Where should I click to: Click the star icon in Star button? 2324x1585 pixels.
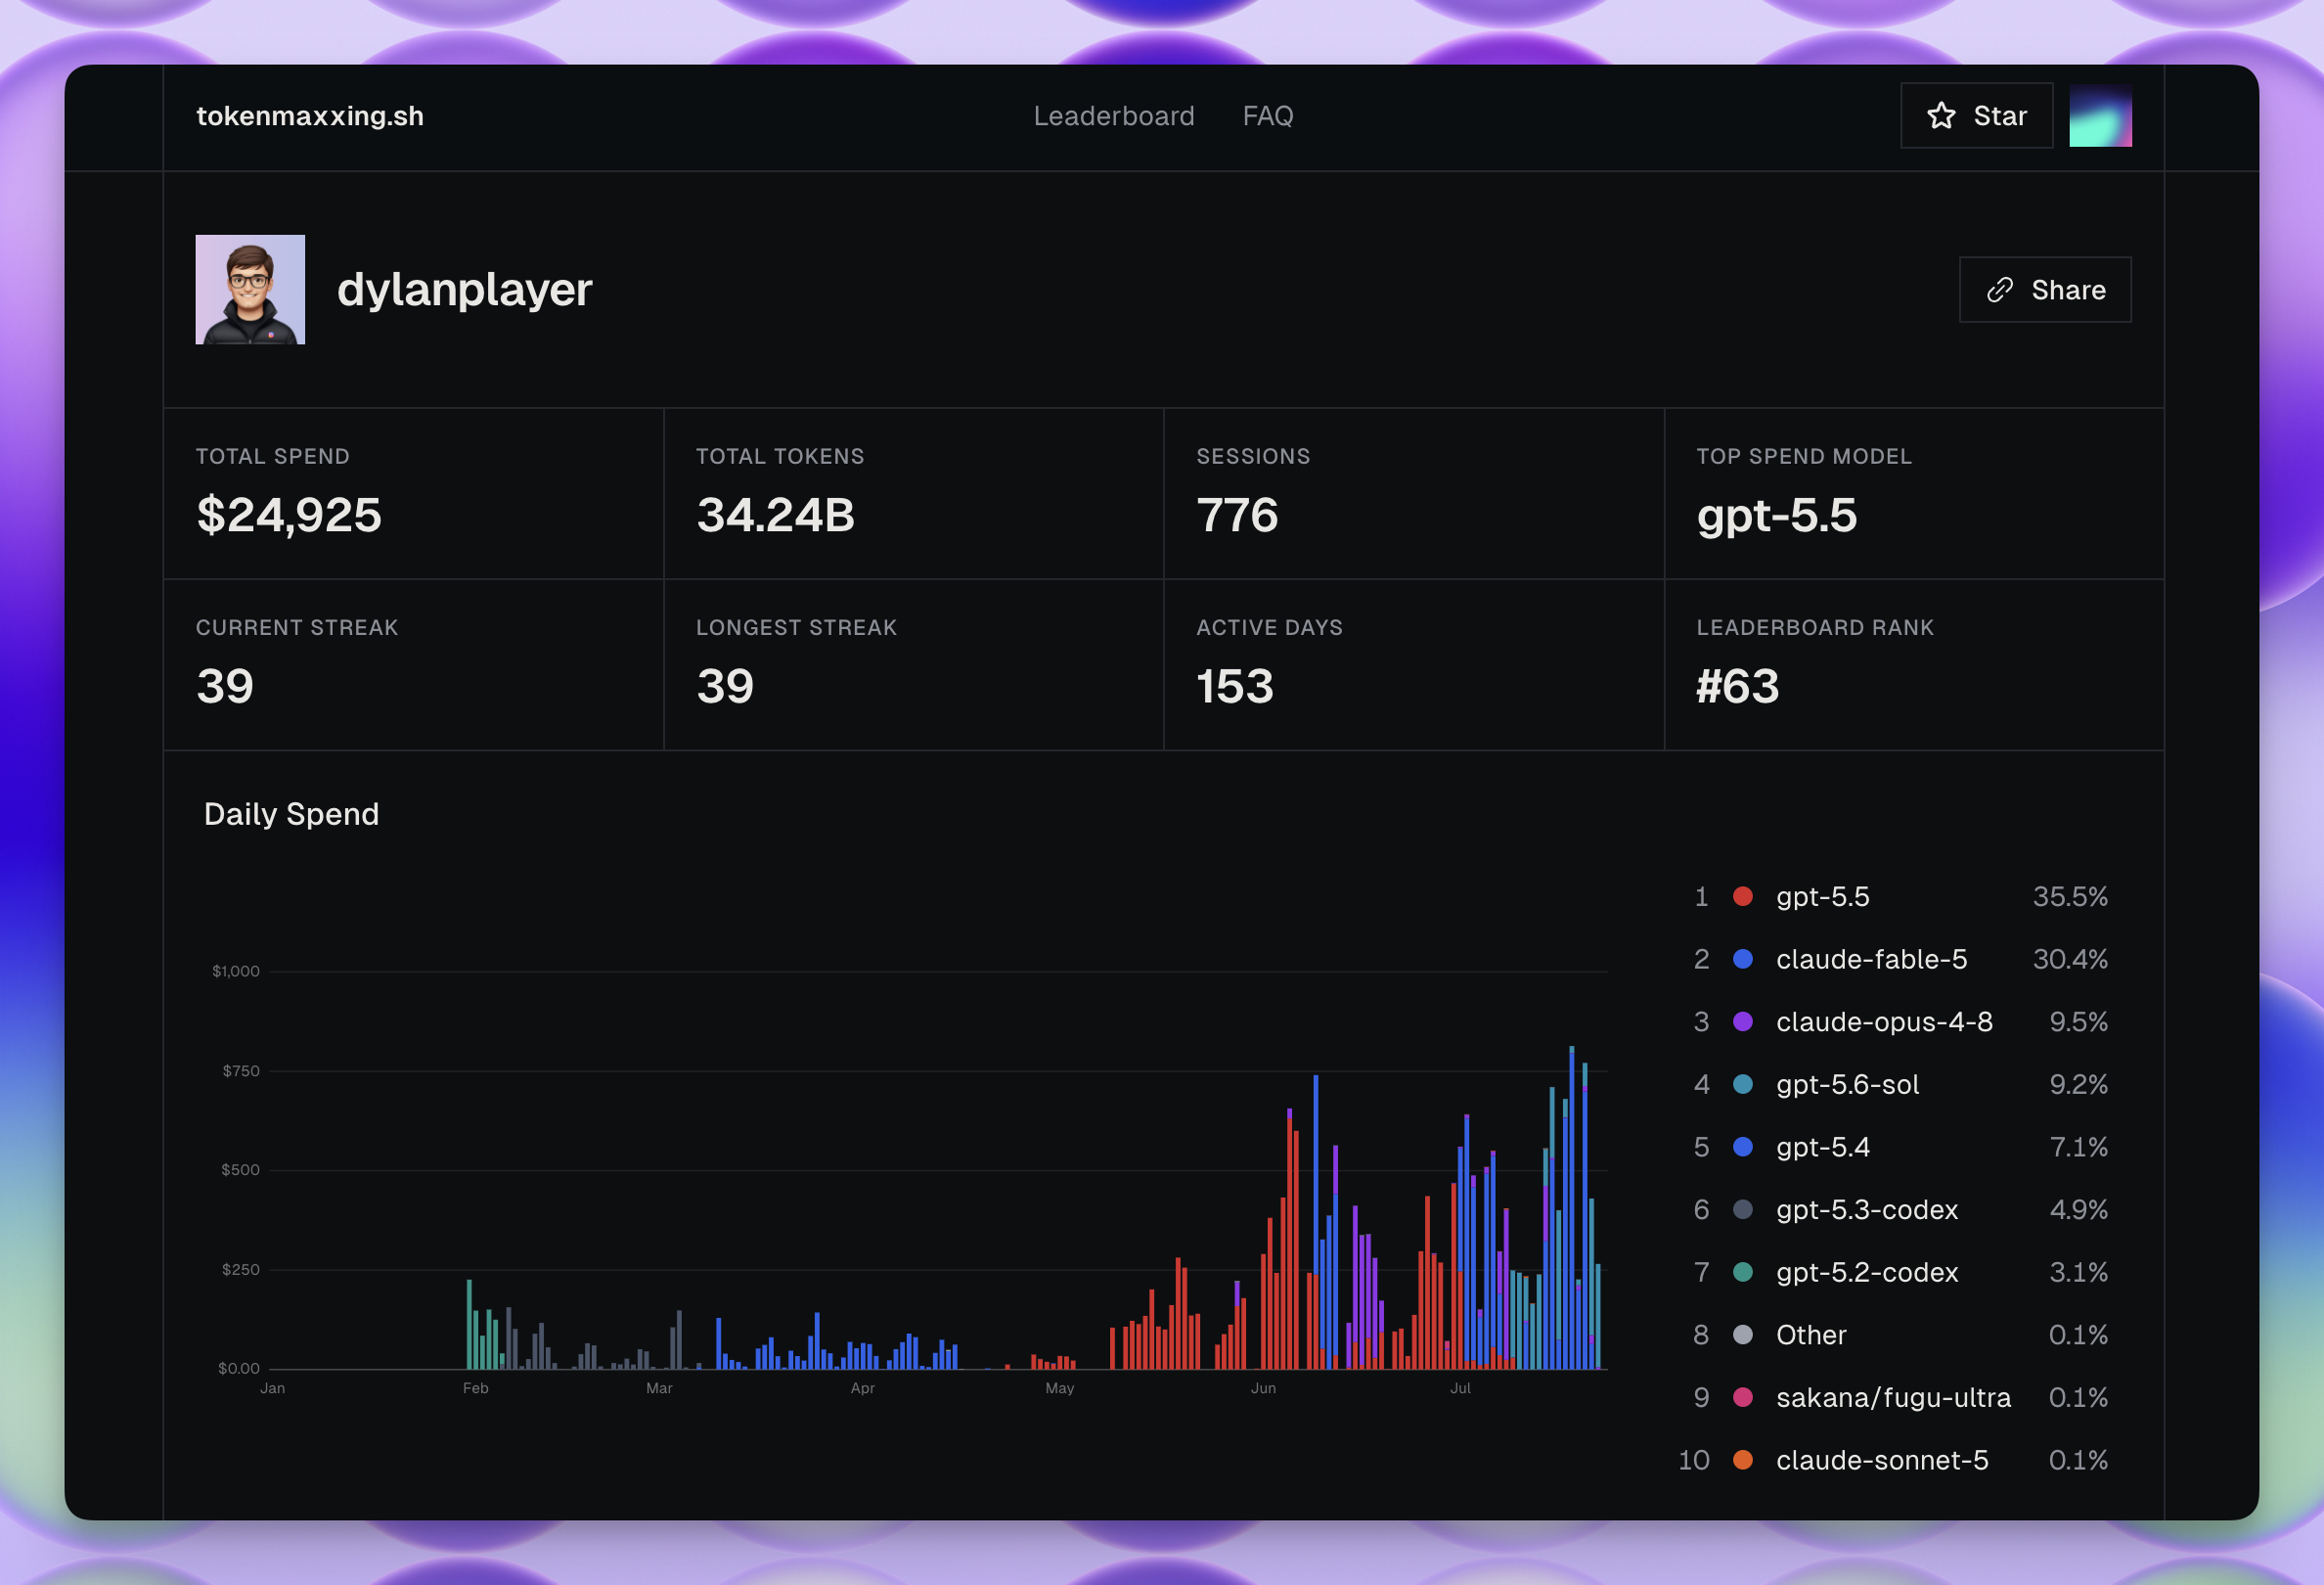(1941, 116)
